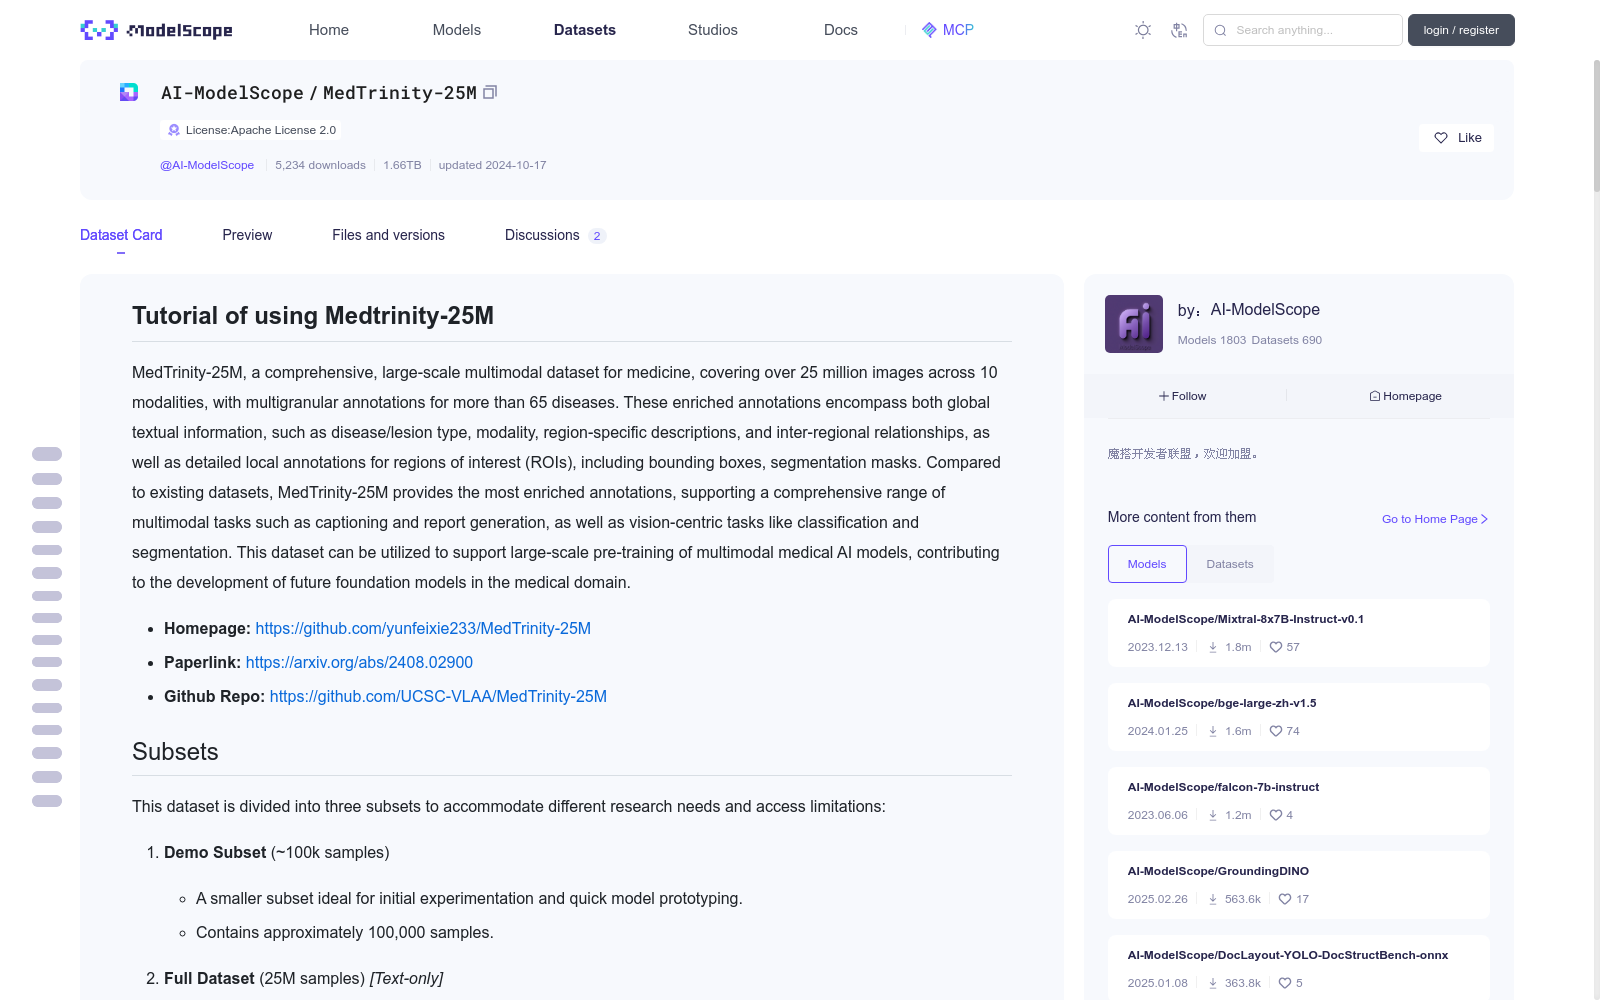The image size is (1600, 1000).
Task: Follow AI-ModelScope
Action: (x=1183, y=396)
